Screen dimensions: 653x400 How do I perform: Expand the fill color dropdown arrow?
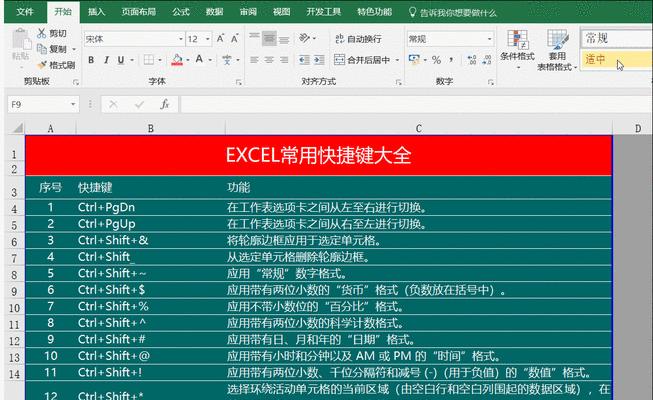point(188,60)
